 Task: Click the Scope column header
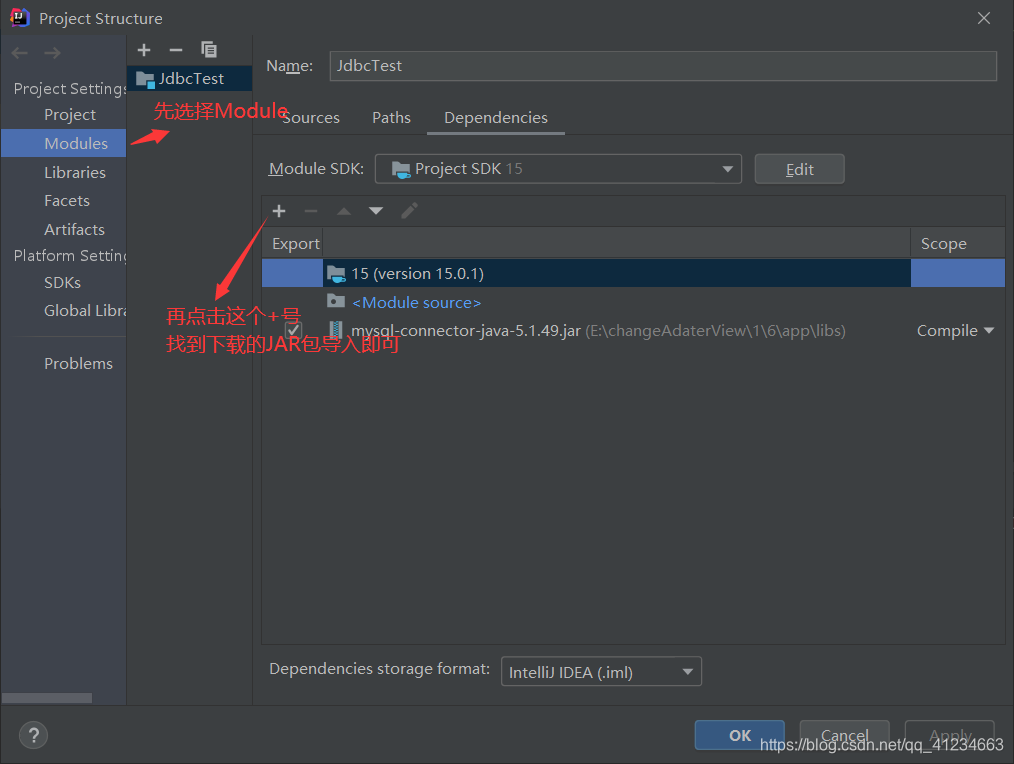958,243
